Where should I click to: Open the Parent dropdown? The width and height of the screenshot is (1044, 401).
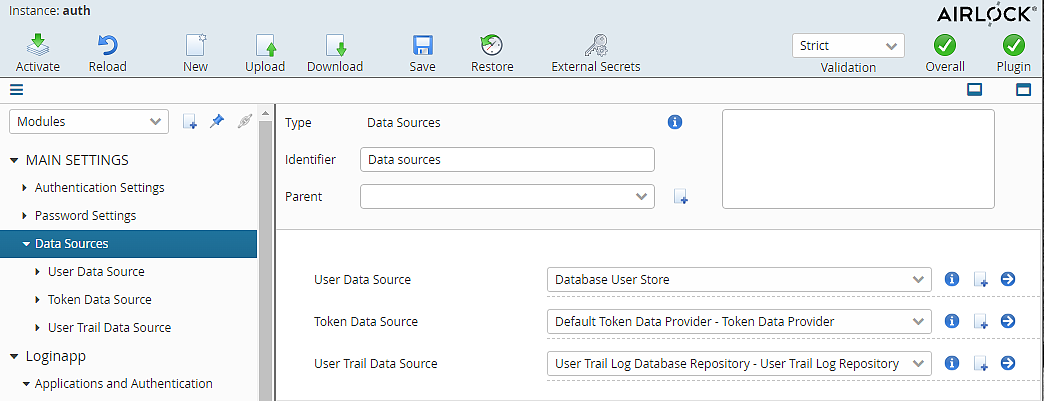507,197
